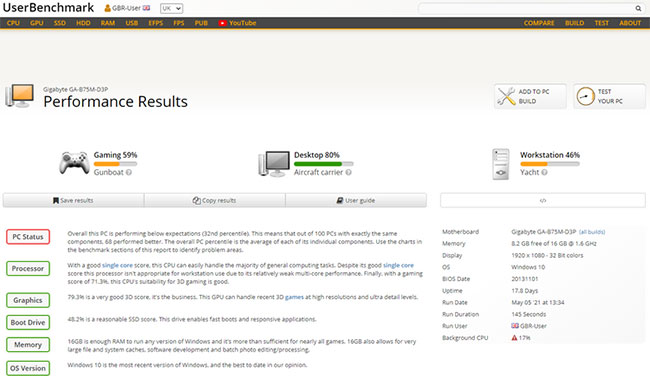Click the OS Version badge
This screenshot has height=386, width=650.
(28, 368)
